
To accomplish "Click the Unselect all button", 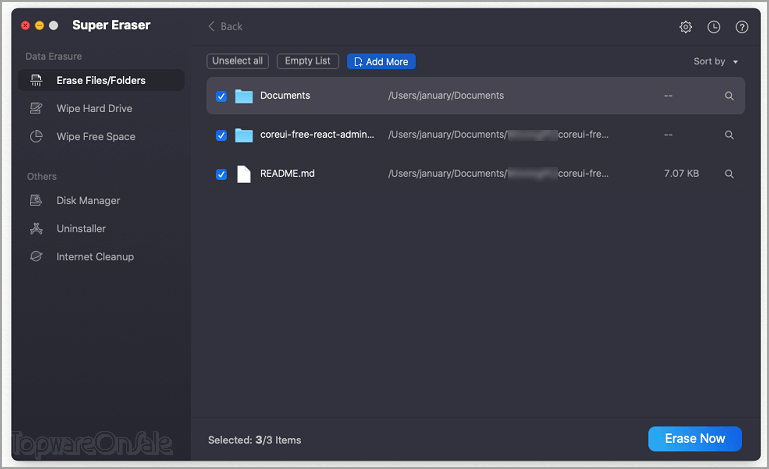I will pos(237,61).
